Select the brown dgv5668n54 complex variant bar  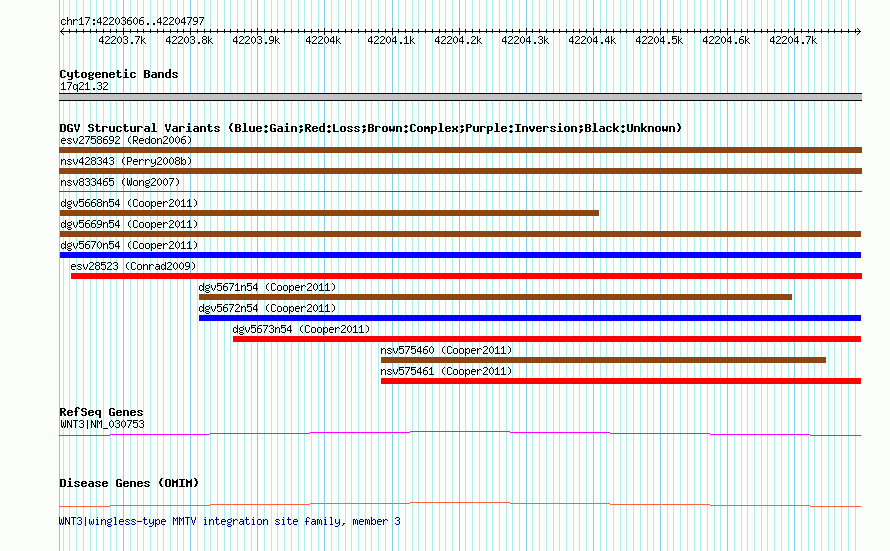(x=329, y=213)
